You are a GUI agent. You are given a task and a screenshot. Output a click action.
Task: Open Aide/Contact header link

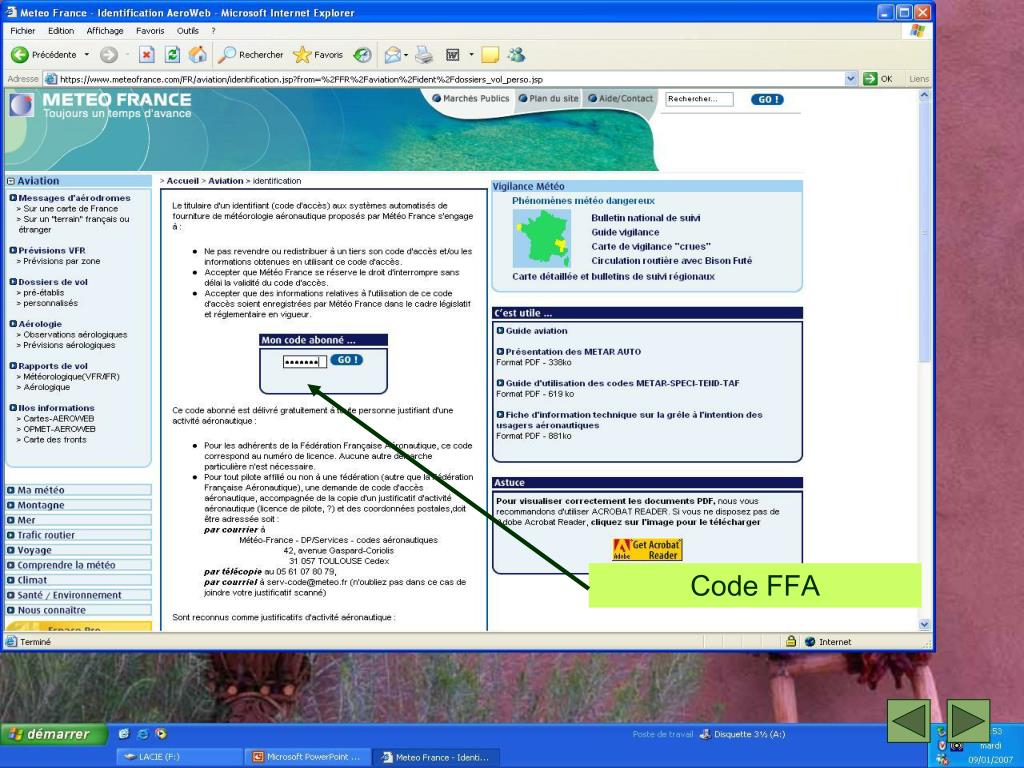coord(620,99)
